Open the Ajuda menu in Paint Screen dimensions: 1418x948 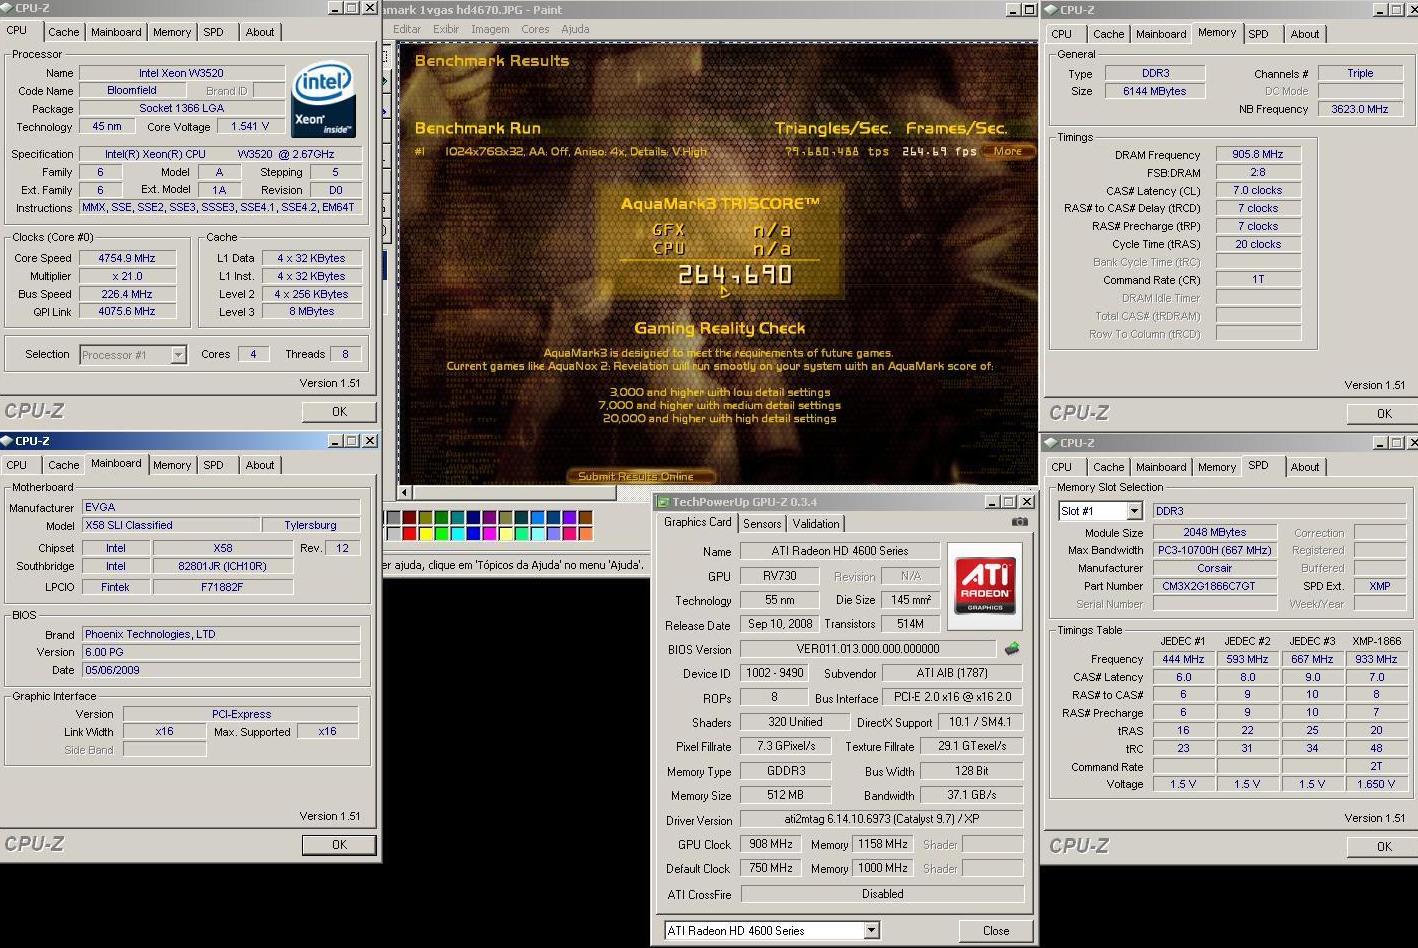click(575, 29)
